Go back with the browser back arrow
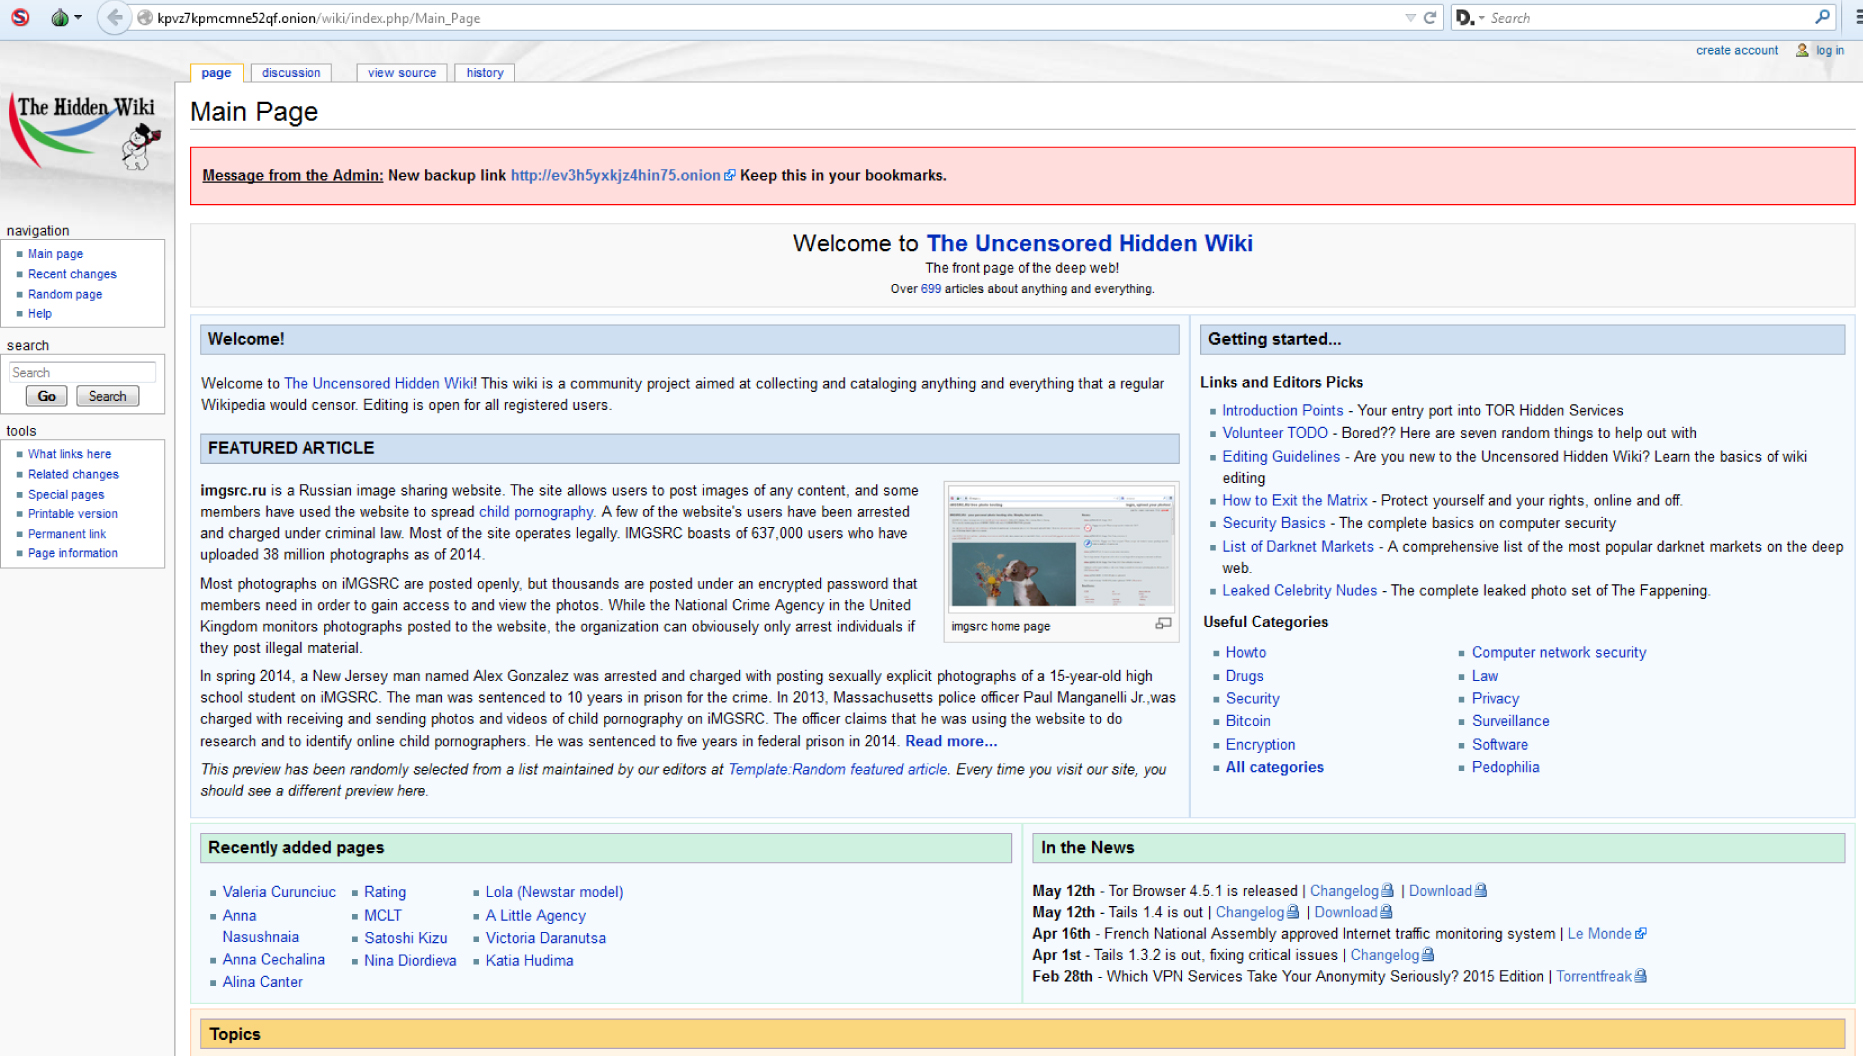 point(115,17)
